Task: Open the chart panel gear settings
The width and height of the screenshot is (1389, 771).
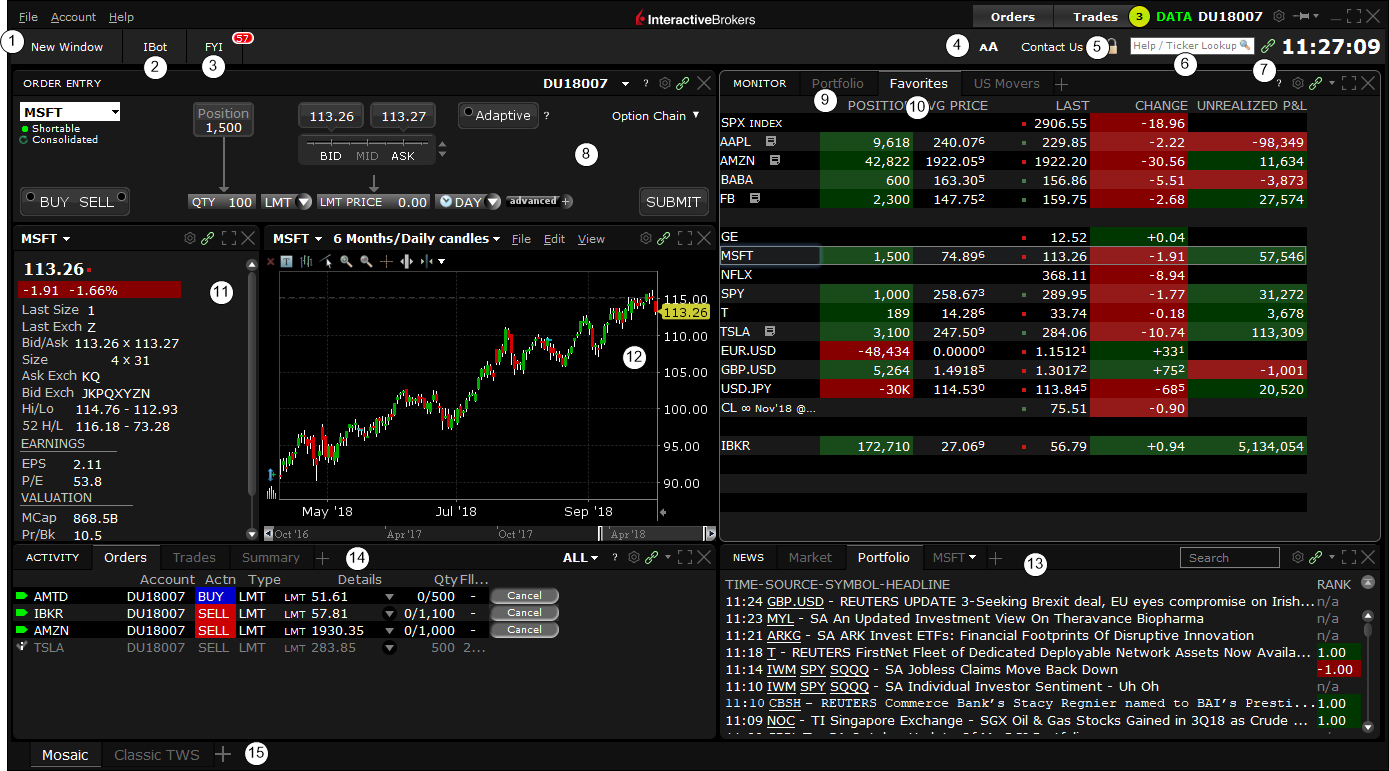Action: (645, 239)
